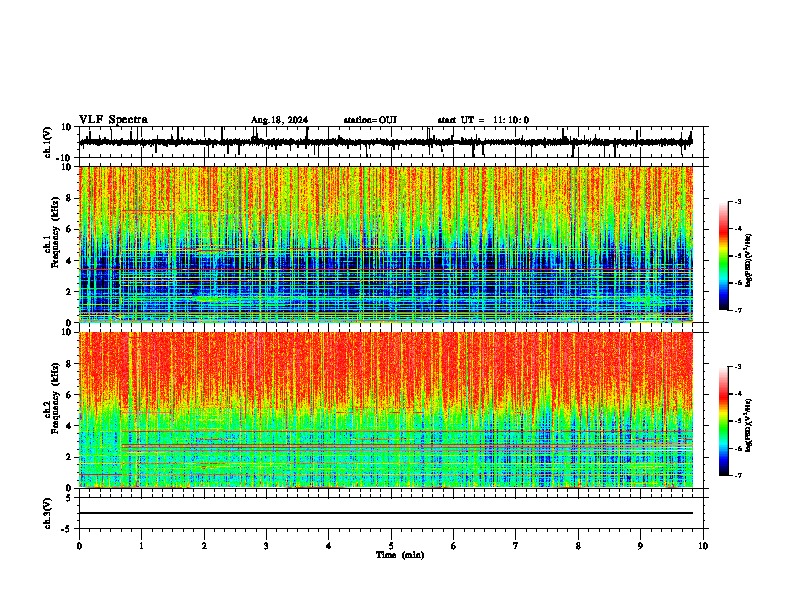Click the time axis tick label "7"
Viewport: 792px width, 612px height.
[516, 546]
